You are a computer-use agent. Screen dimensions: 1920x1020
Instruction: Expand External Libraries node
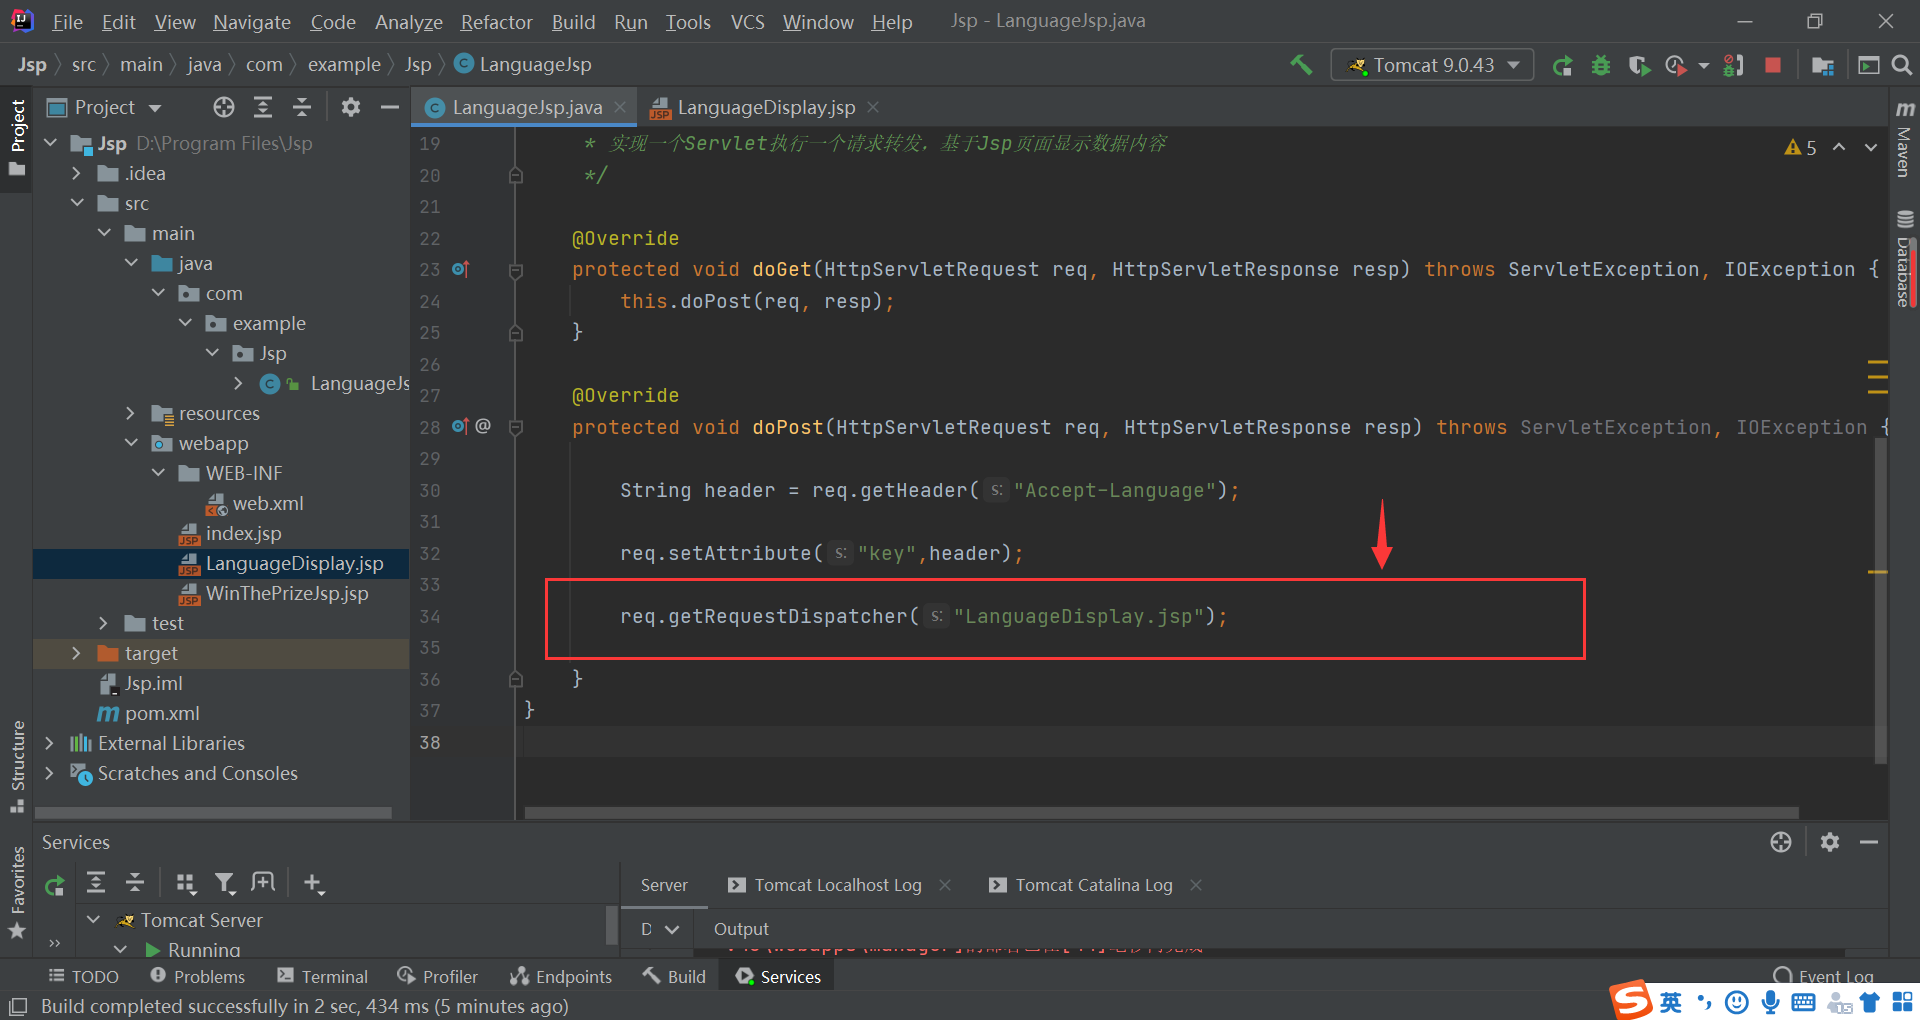(49, 743)
